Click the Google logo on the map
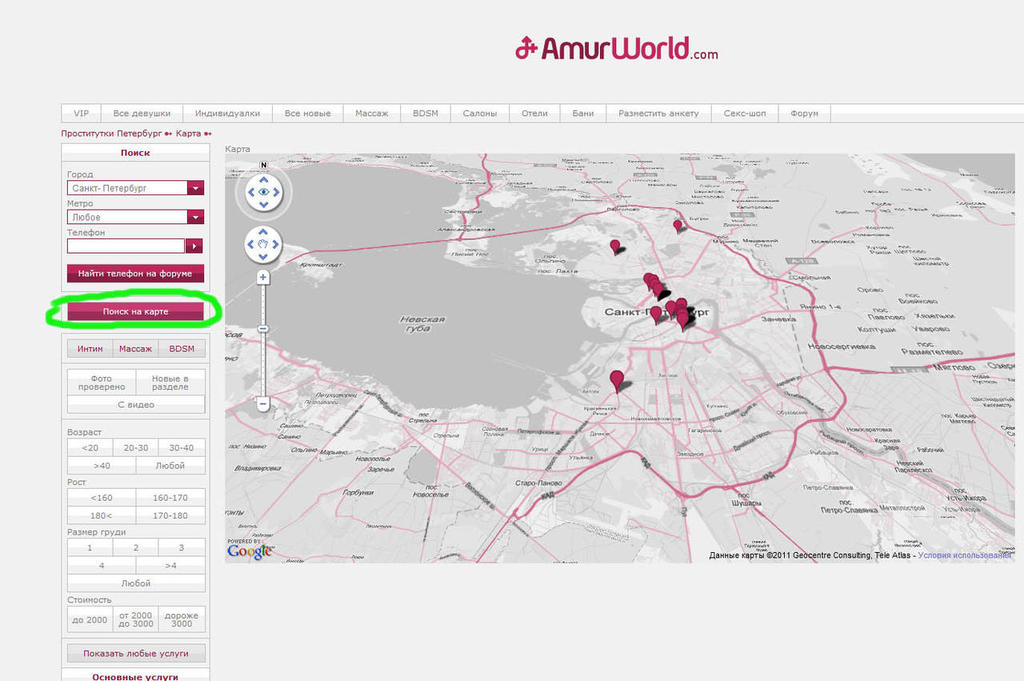 [249, 550]
